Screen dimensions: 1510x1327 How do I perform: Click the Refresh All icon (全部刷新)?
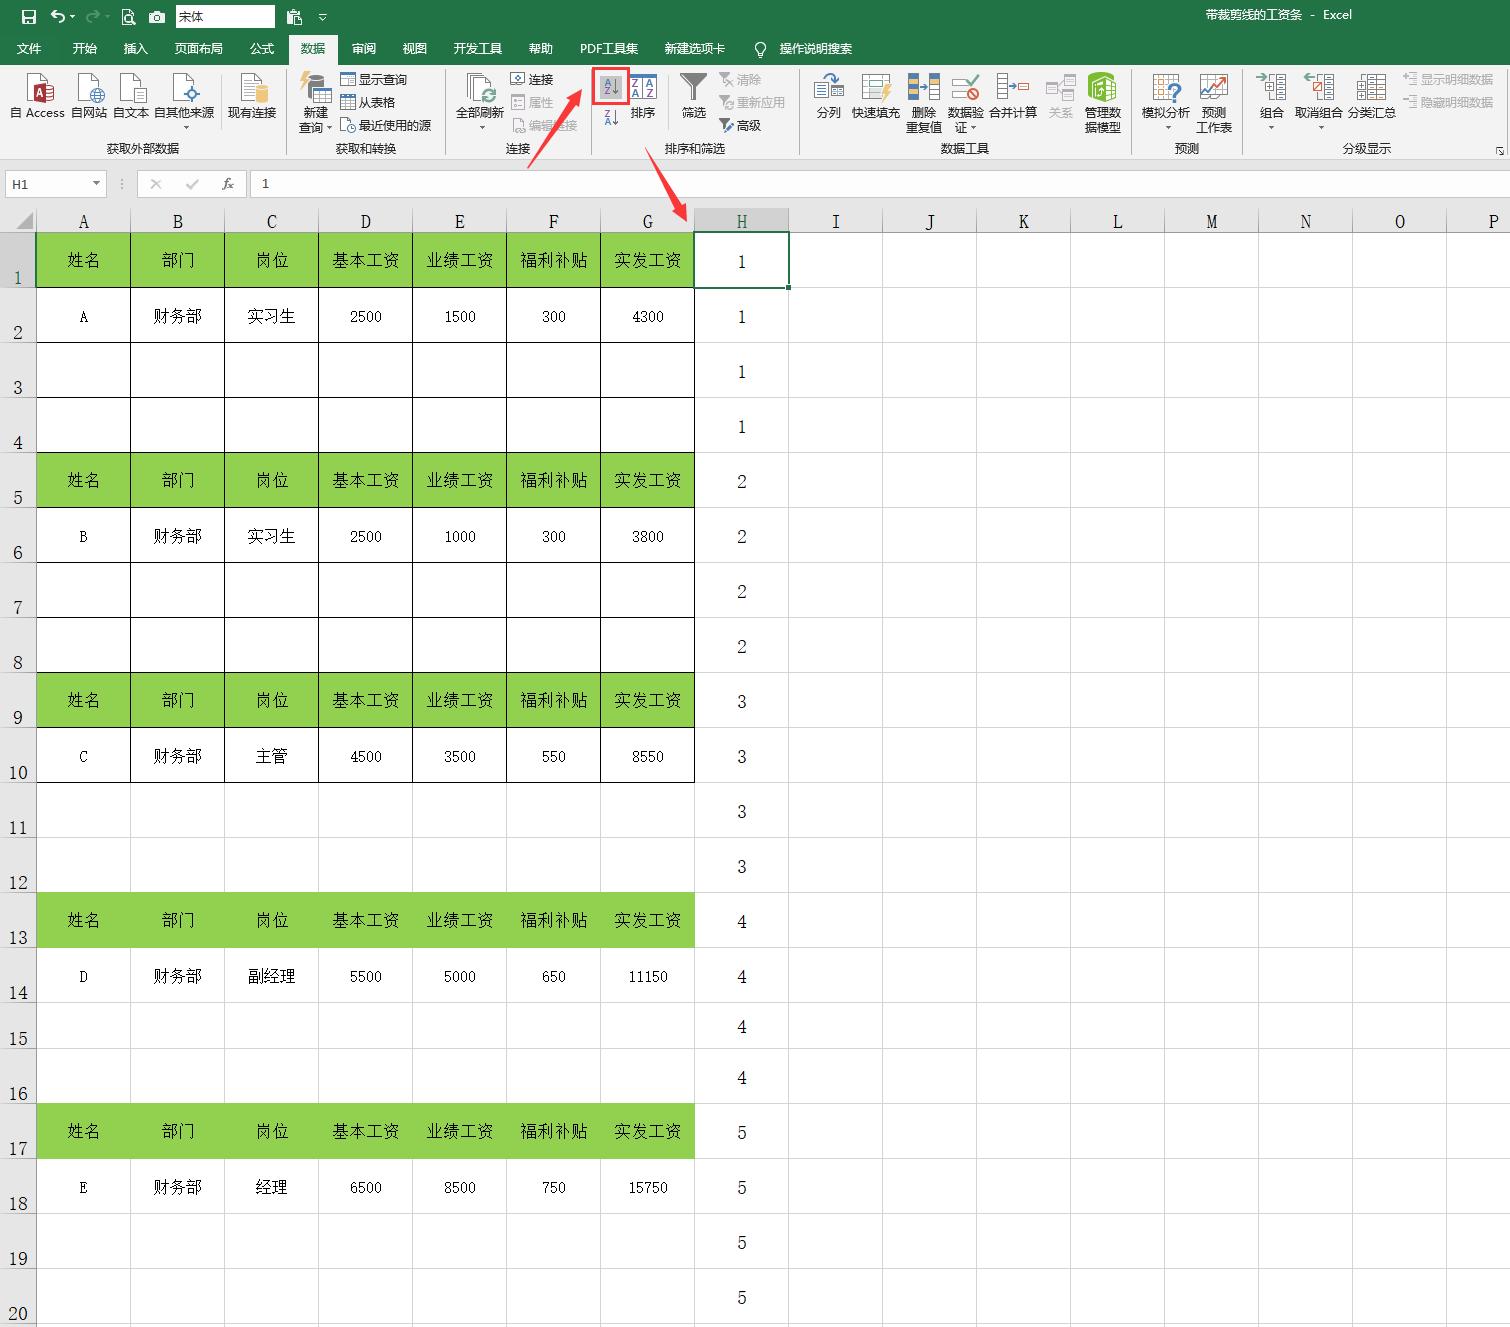tap(480, 89)
